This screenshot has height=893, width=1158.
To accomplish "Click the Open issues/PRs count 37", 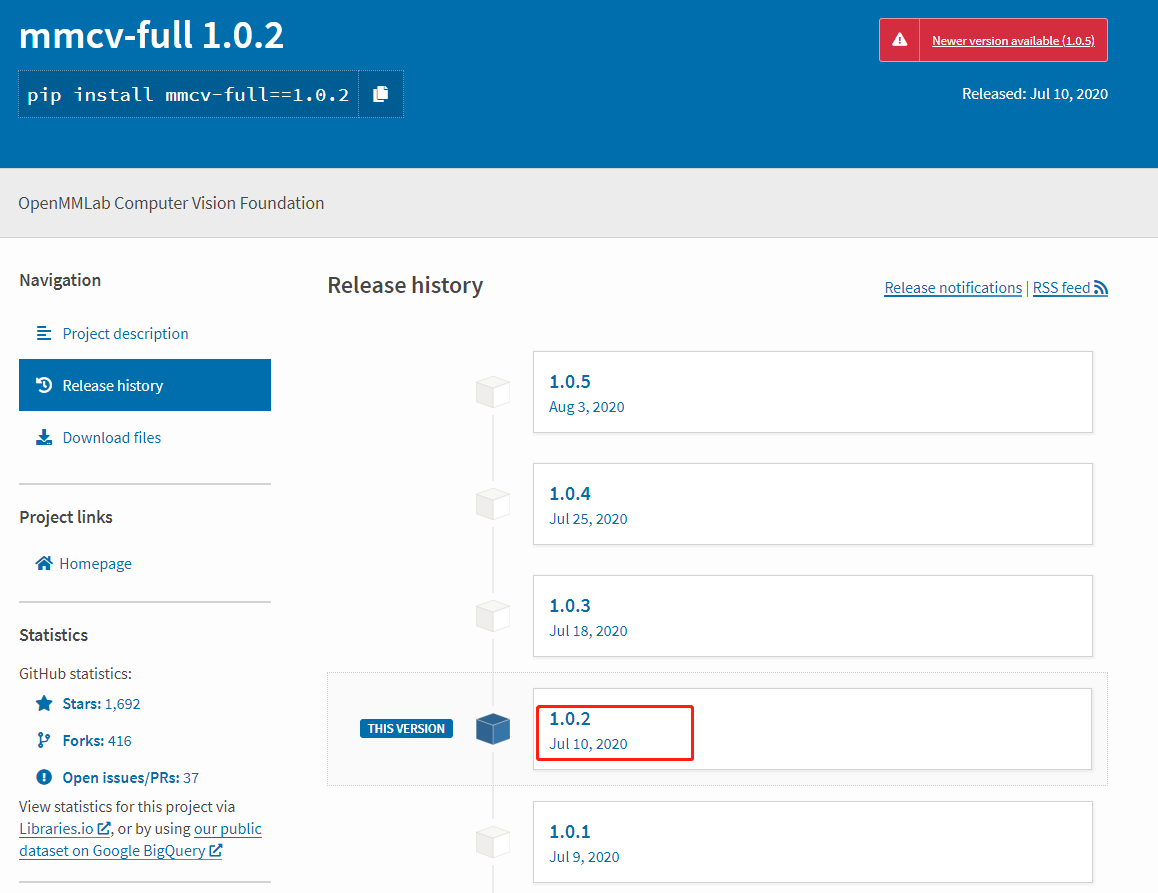I will coord(191,778).
